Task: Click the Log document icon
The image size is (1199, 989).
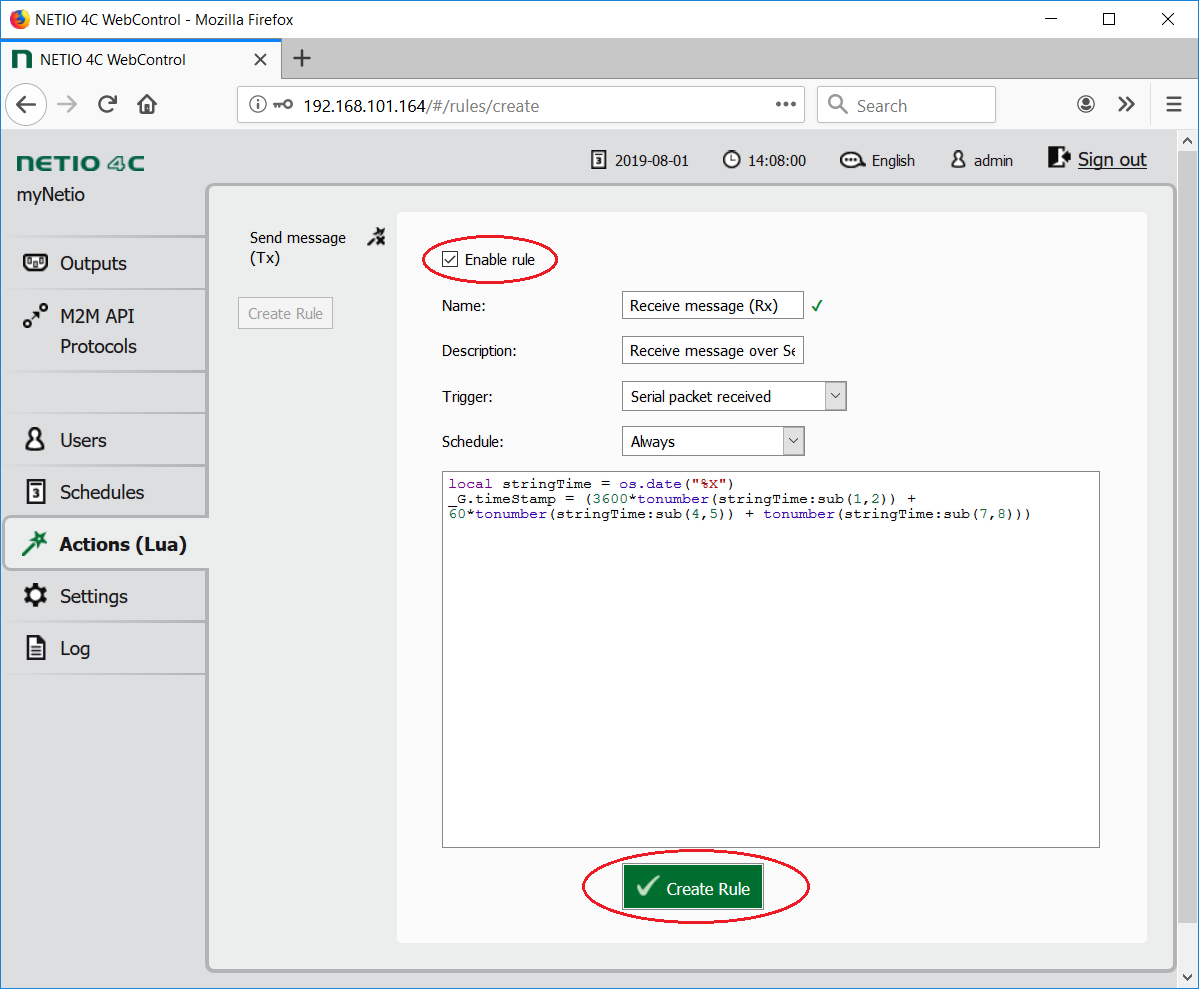Action: 36,647
